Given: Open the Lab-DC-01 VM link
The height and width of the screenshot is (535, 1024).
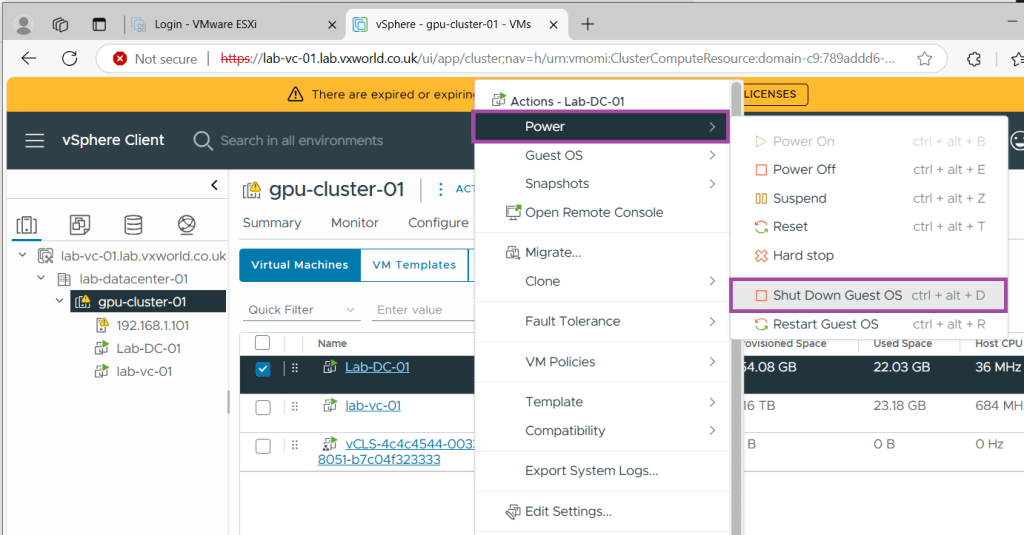Looking at the screenshot, I should click(377, 367).
